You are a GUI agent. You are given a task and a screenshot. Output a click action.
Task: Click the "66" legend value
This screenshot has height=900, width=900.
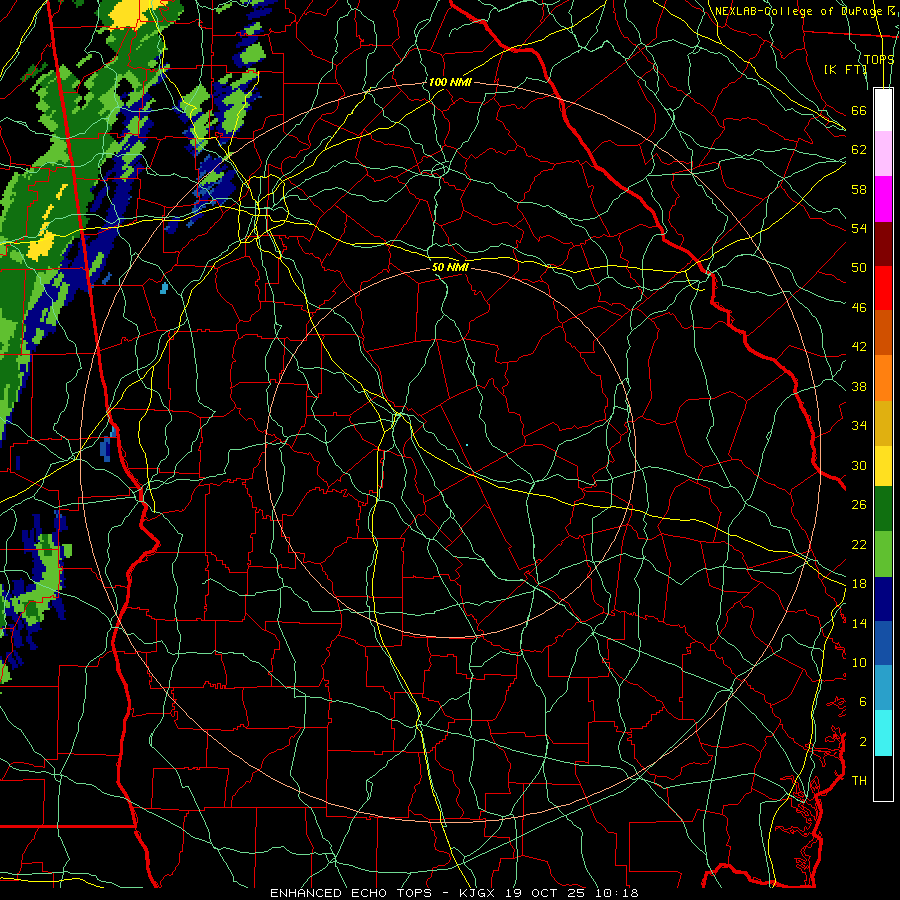859,111
